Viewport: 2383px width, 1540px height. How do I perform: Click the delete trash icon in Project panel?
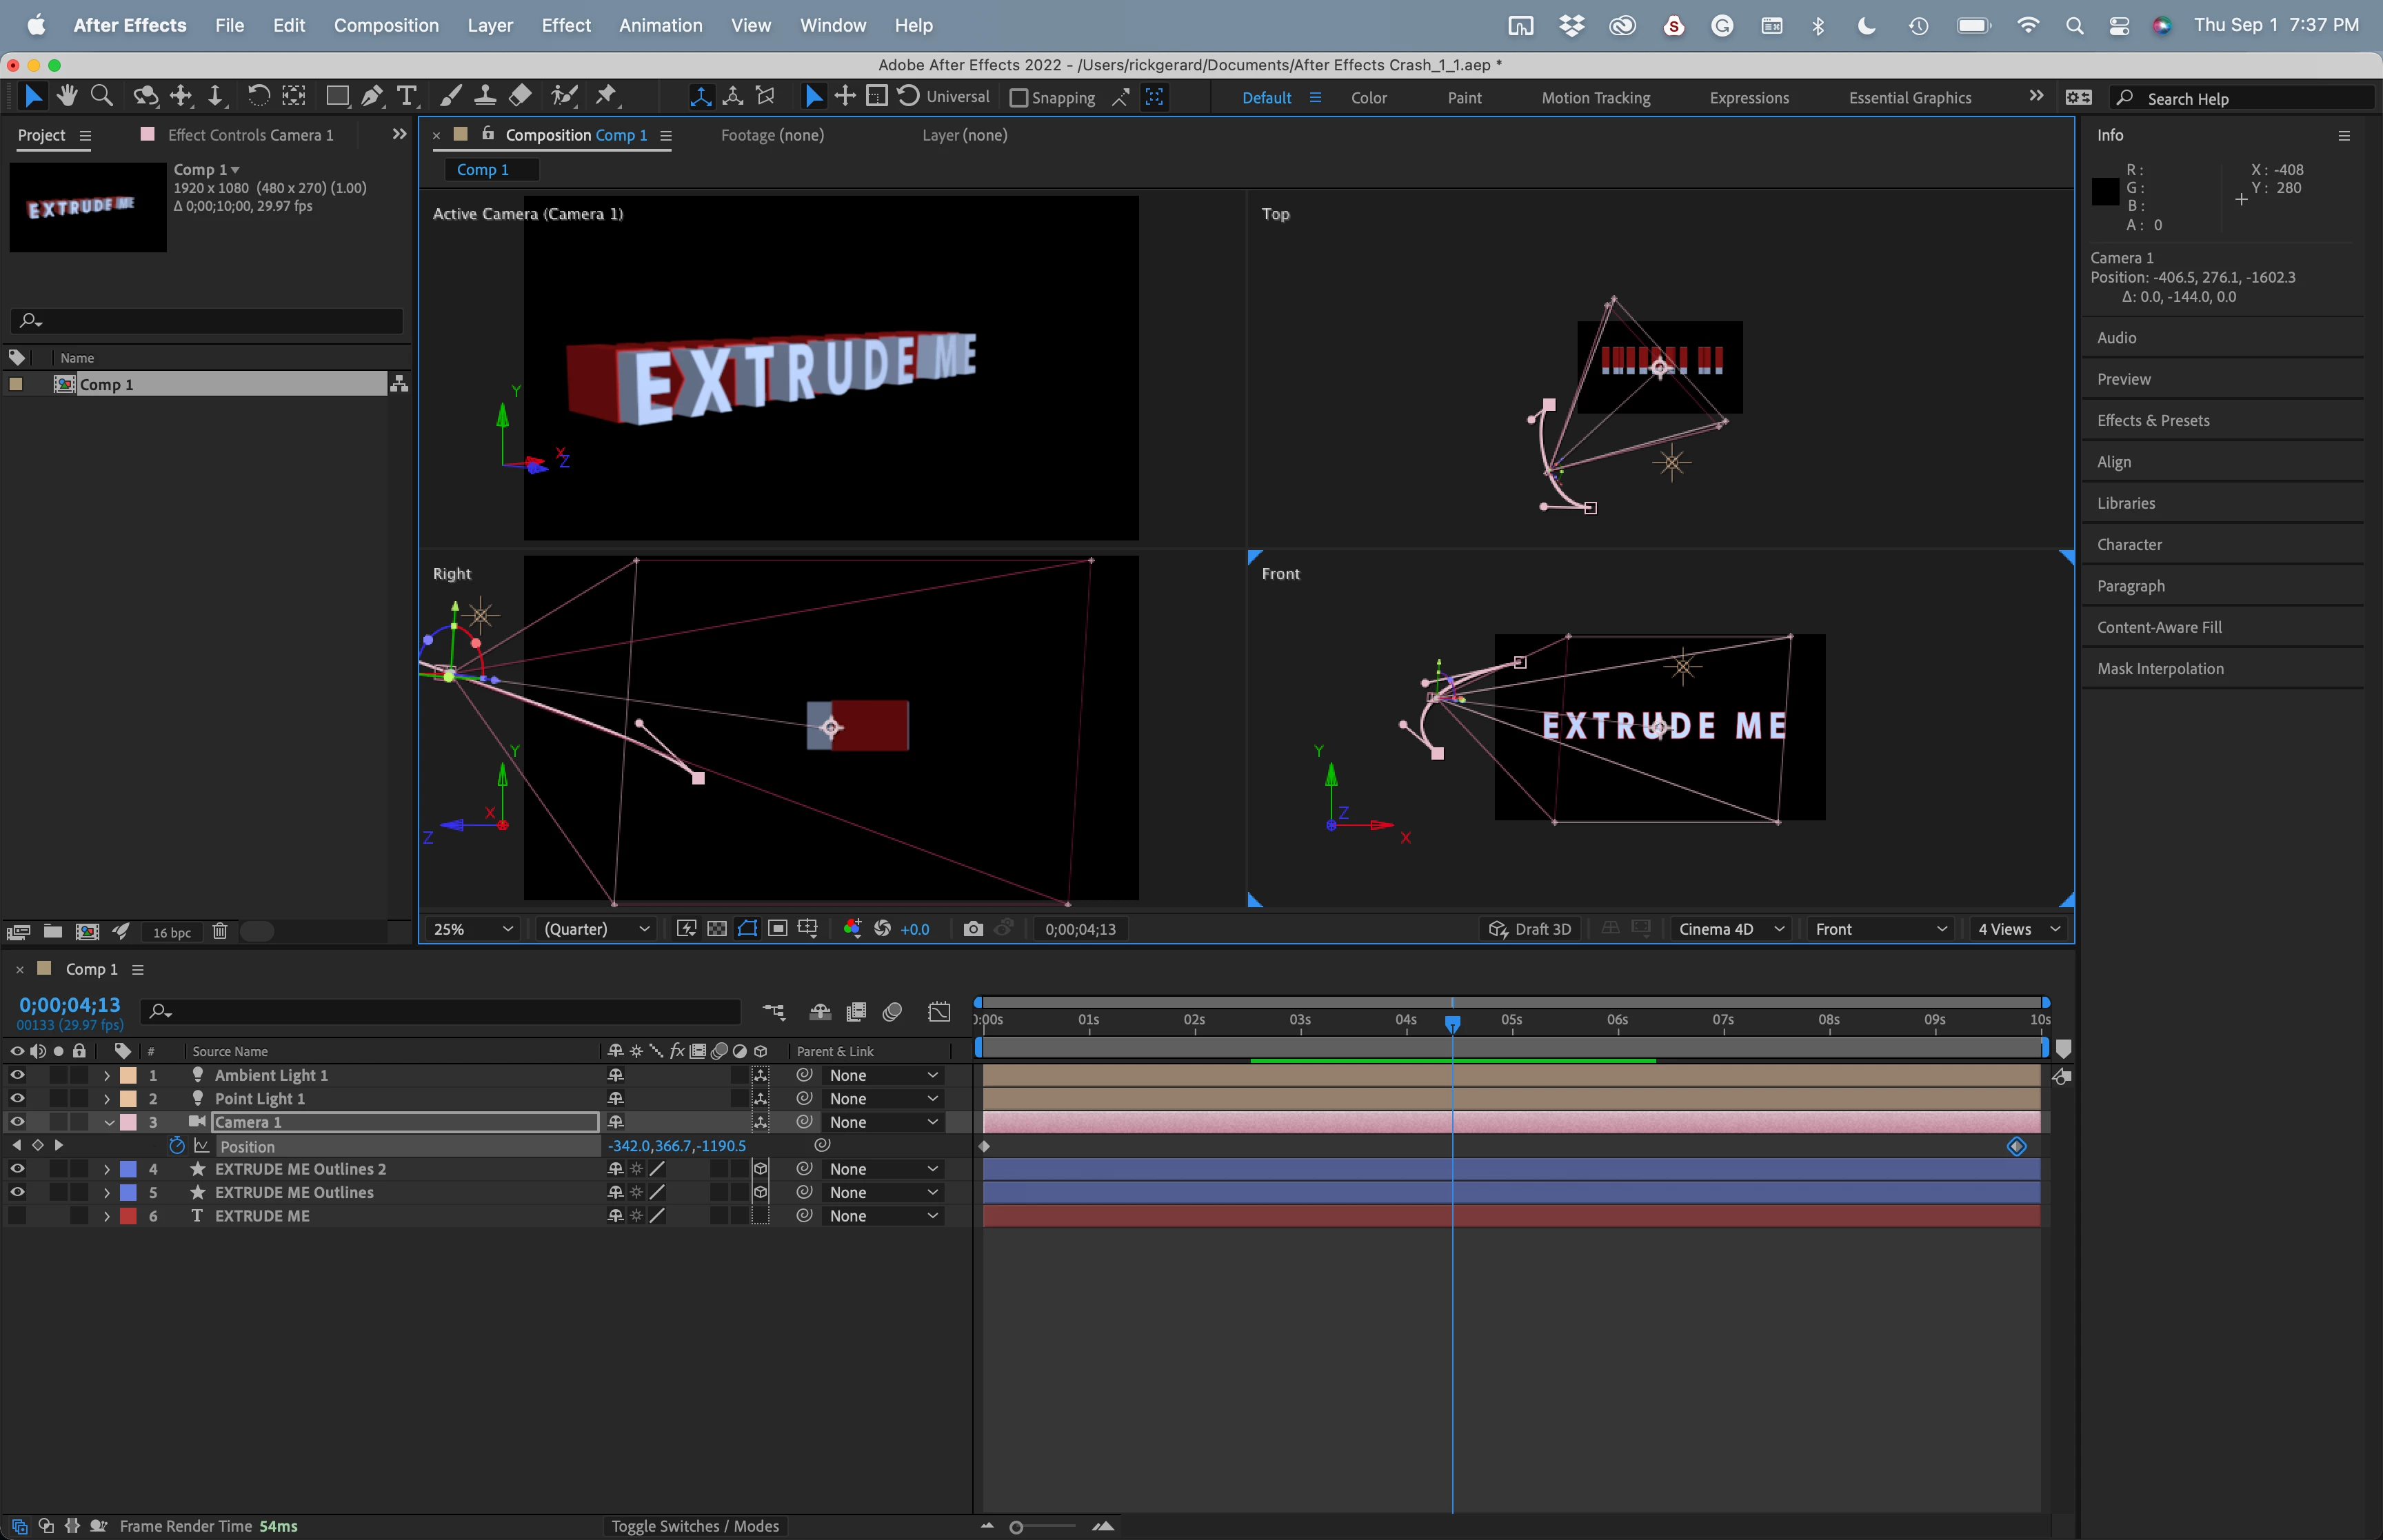[x=220, y=931]
